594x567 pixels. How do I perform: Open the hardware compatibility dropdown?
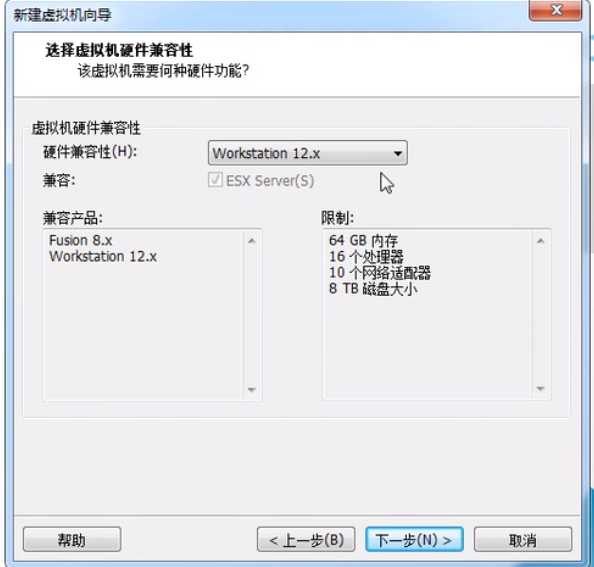308,153
